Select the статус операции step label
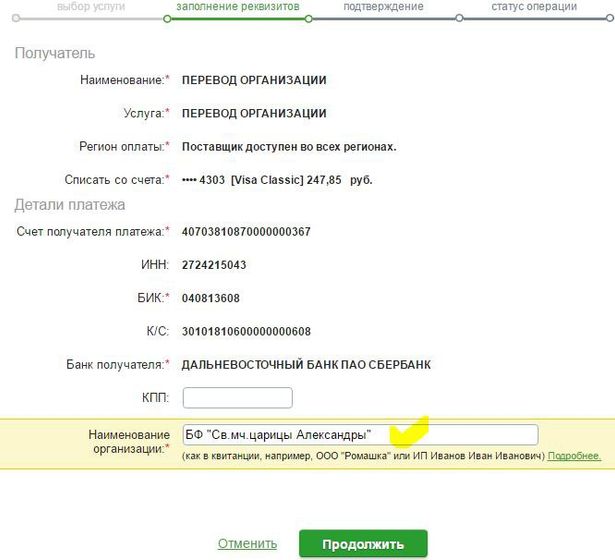The height and width of the screenshot is (560, 615). click(x=534, y=7)
